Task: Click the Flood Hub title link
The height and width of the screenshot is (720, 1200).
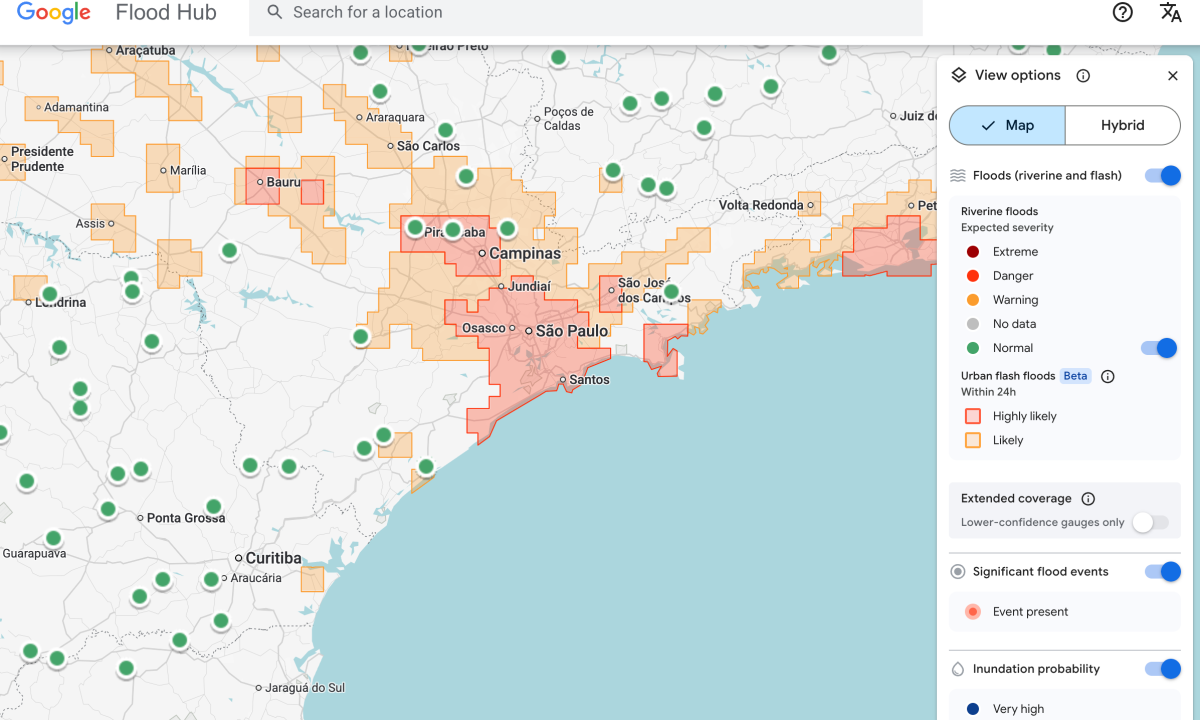Action: coord(165,13)
